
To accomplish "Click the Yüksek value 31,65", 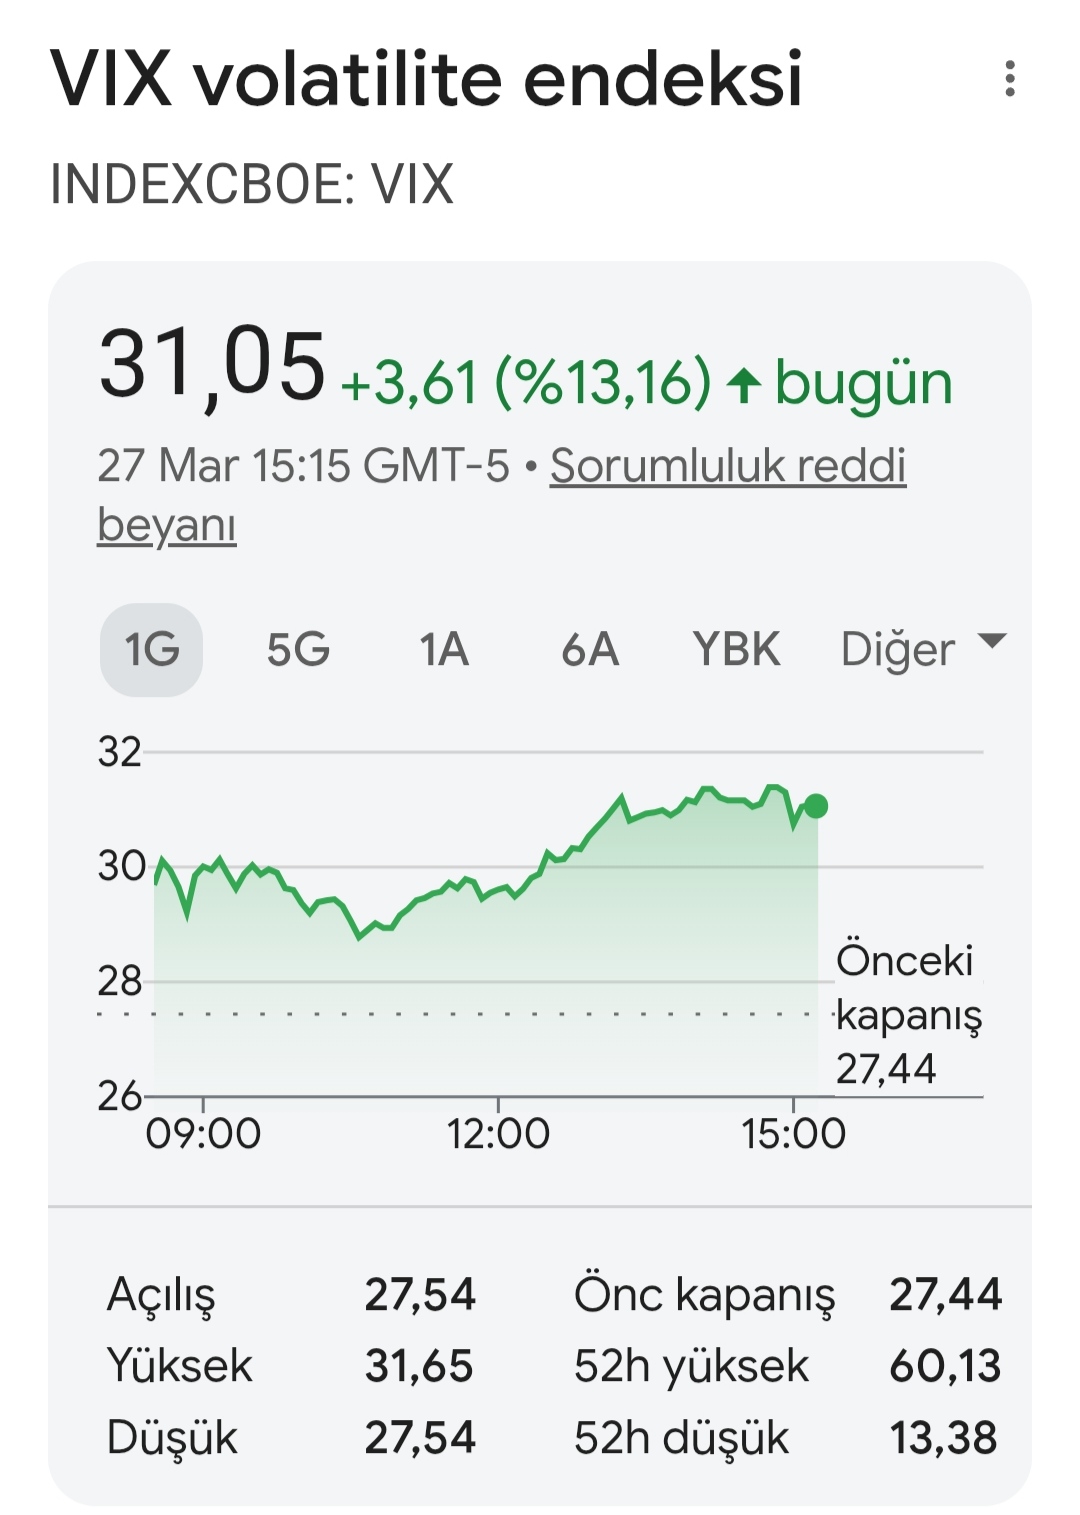I will click(x=419, y=1366).
